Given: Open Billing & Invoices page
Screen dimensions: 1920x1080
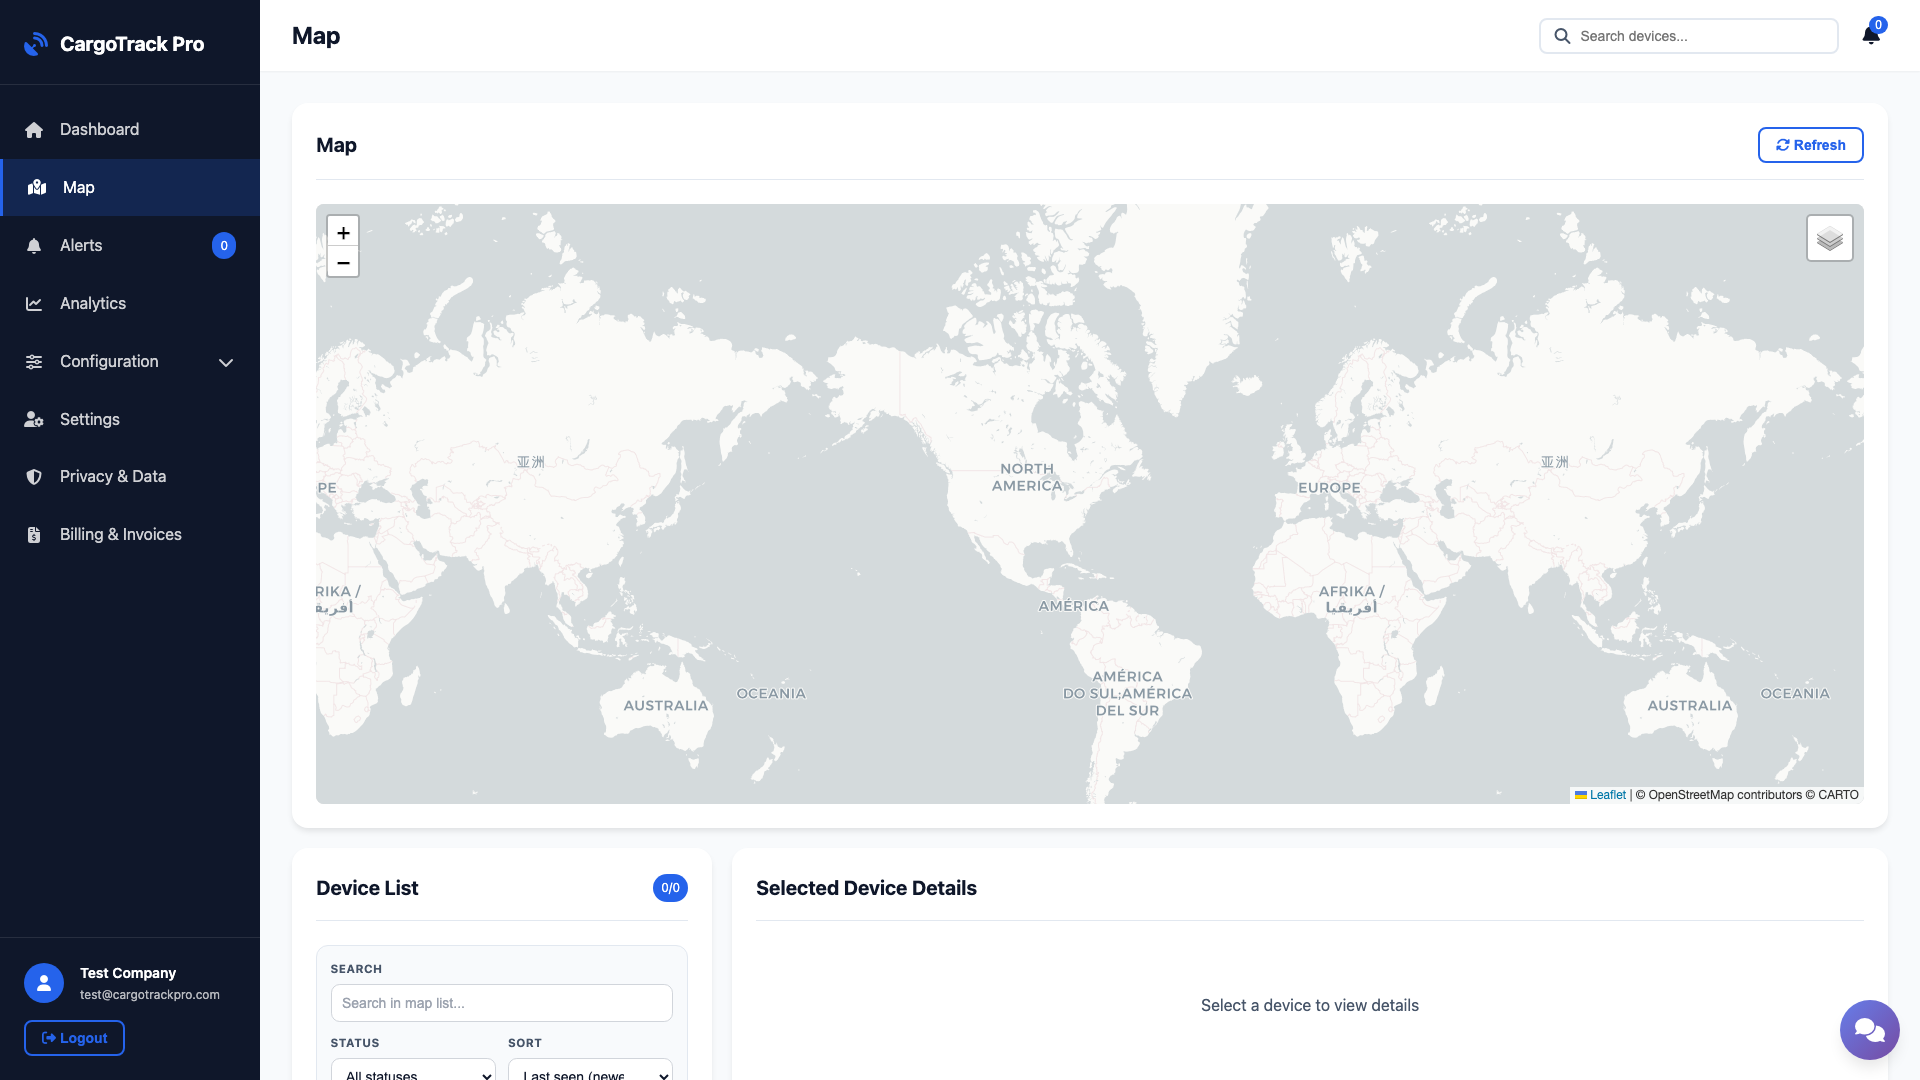Looking at the screenshot, I should point(120,534).
